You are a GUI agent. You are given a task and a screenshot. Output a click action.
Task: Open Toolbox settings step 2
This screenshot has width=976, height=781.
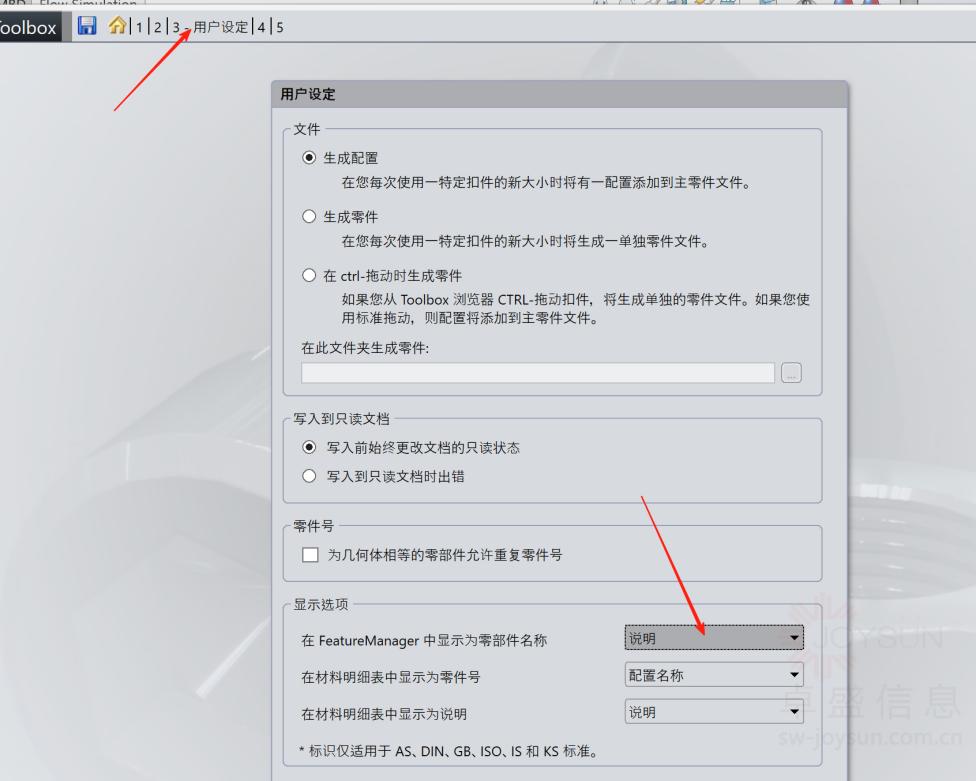click(157, 28)
